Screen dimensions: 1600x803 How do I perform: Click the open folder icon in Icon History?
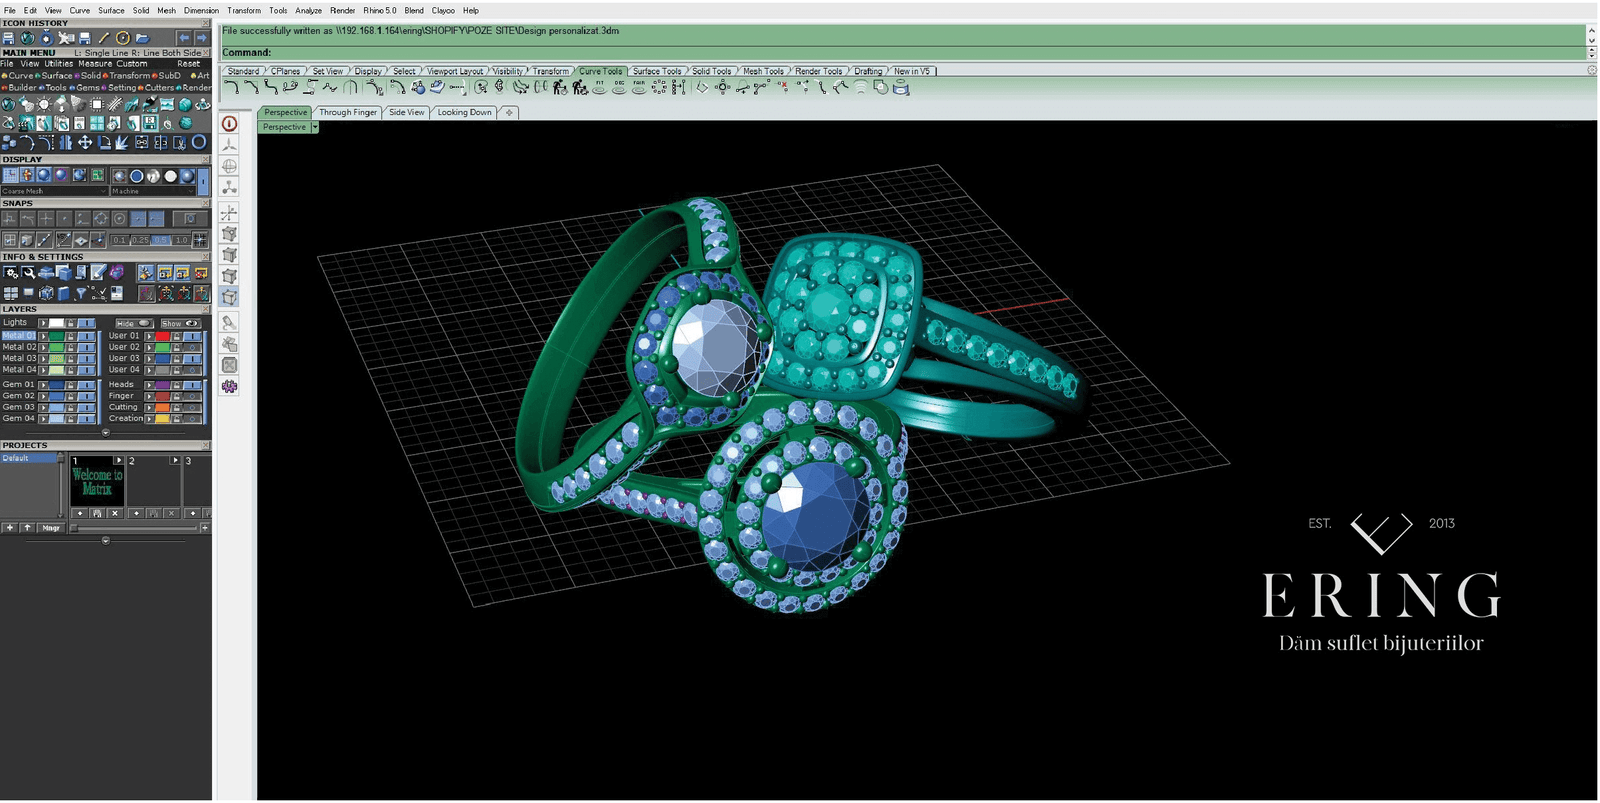142,38
